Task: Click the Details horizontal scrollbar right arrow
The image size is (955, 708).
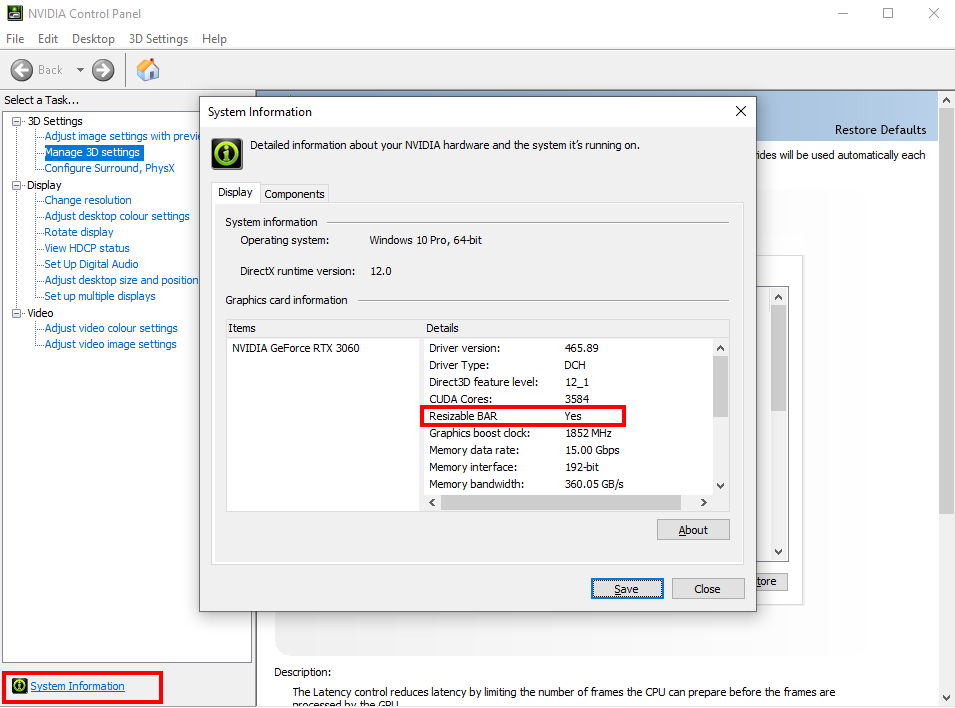Action: click(704, 502)
